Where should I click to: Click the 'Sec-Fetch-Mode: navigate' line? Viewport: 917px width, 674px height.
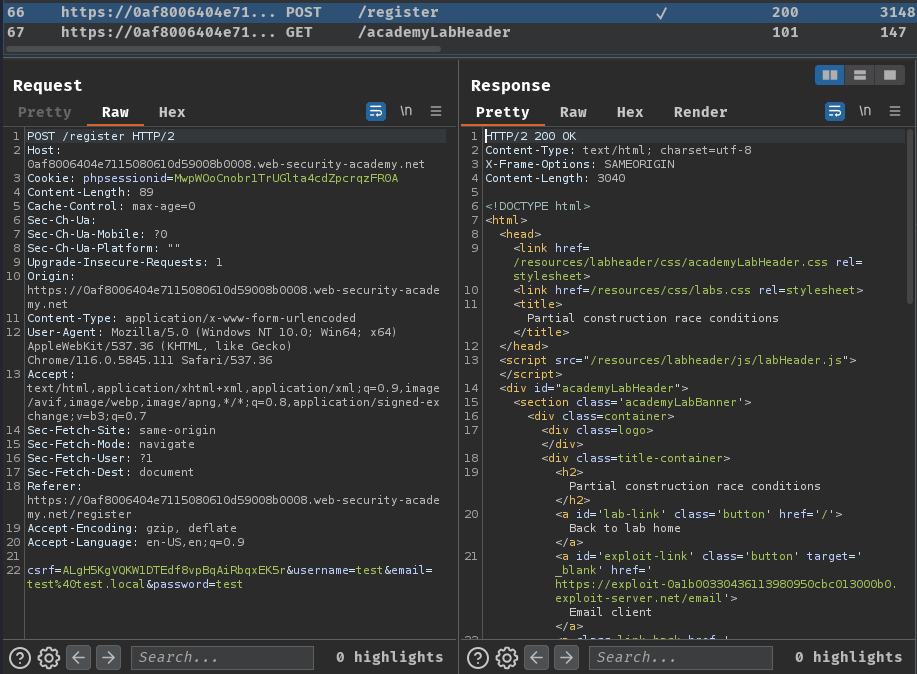(111, 445)
